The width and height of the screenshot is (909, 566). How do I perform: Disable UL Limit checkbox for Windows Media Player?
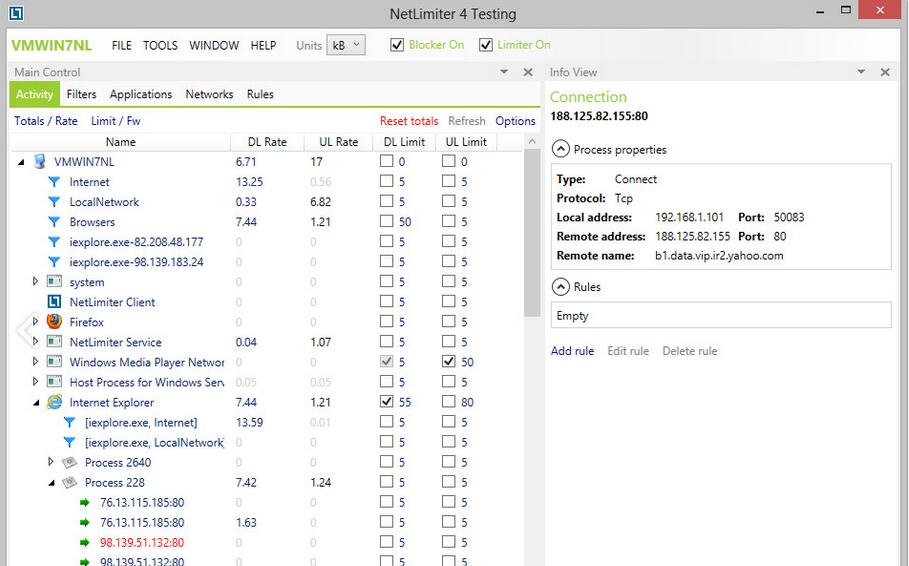449,361
